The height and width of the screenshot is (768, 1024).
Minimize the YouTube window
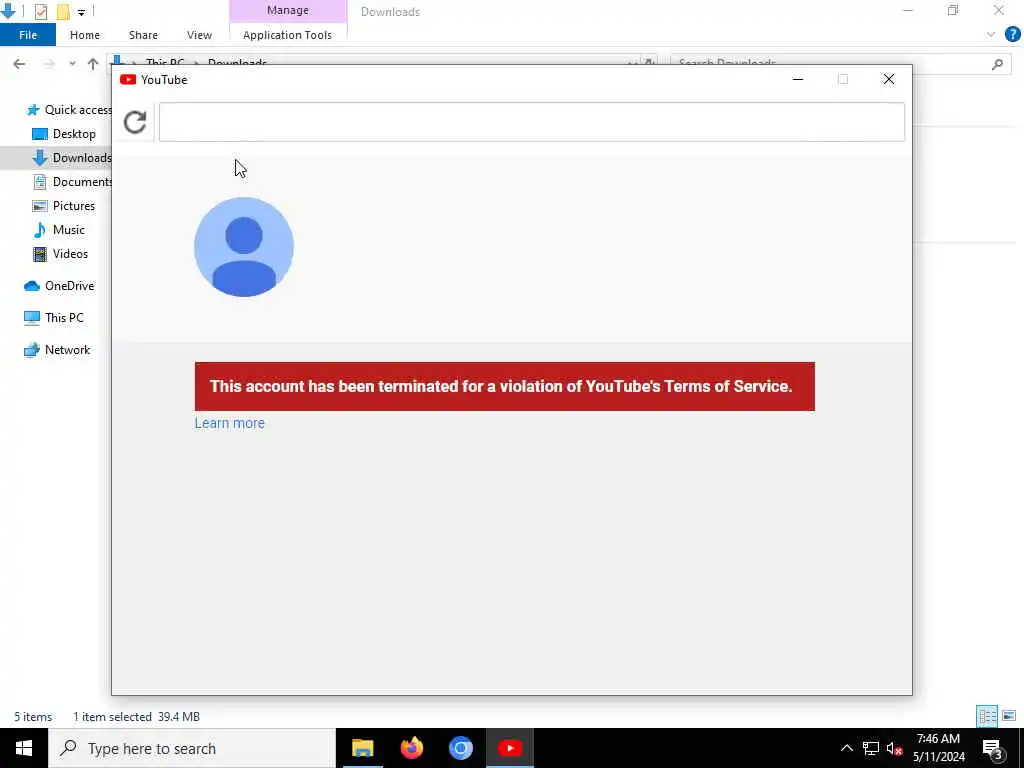coord(798,80)
